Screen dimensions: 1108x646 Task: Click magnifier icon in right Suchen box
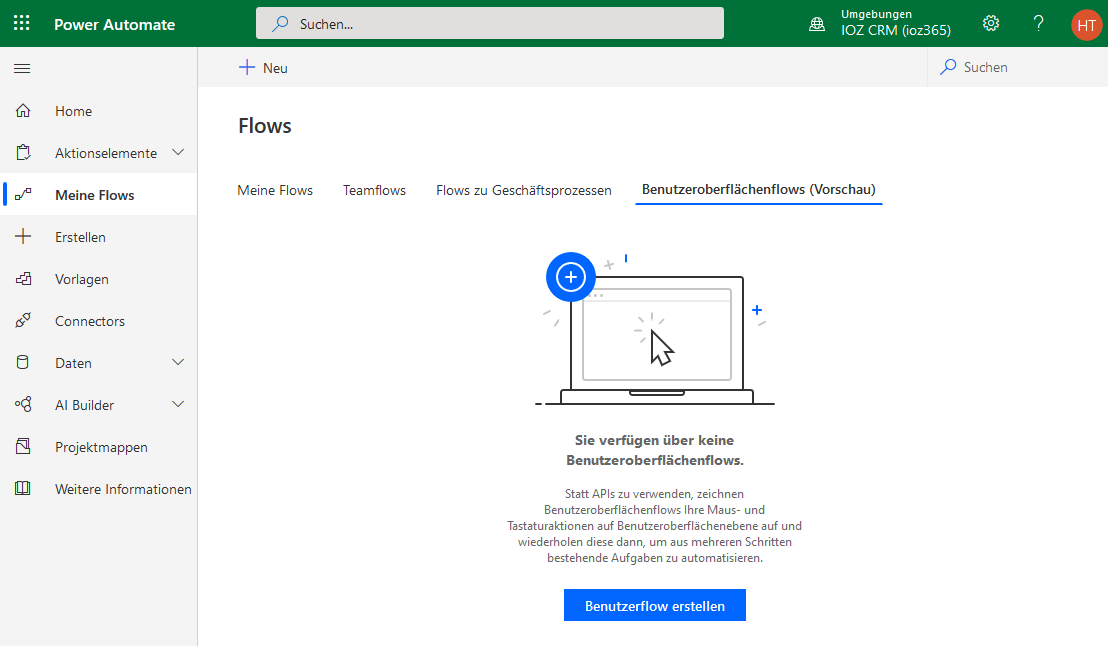pyautogui.click(x=948, y=67)
